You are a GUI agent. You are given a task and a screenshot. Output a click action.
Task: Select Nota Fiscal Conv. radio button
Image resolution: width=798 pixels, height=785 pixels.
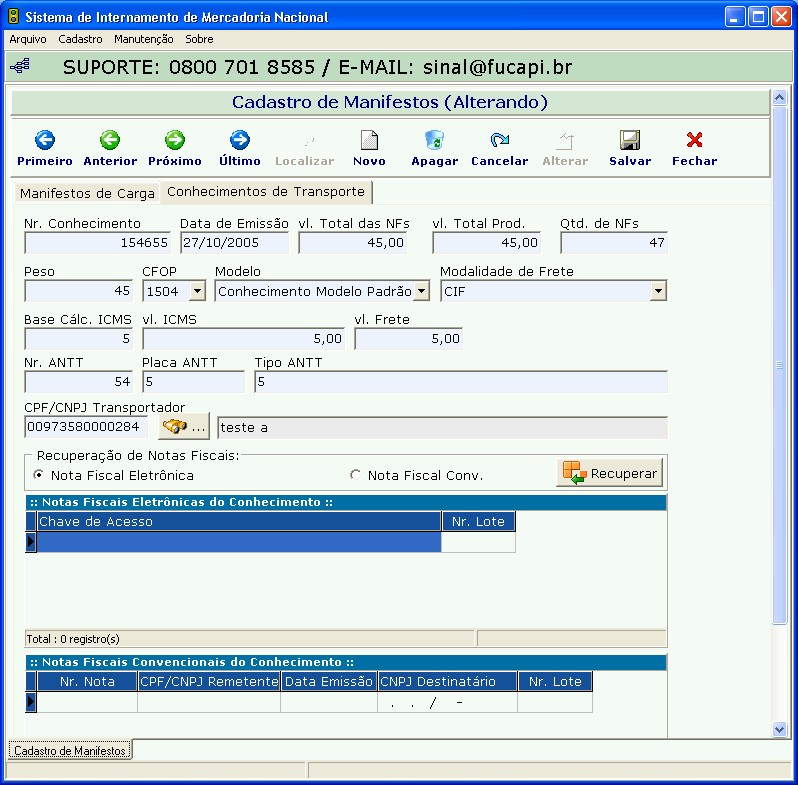pyautogui.click(x=355, y=475)
